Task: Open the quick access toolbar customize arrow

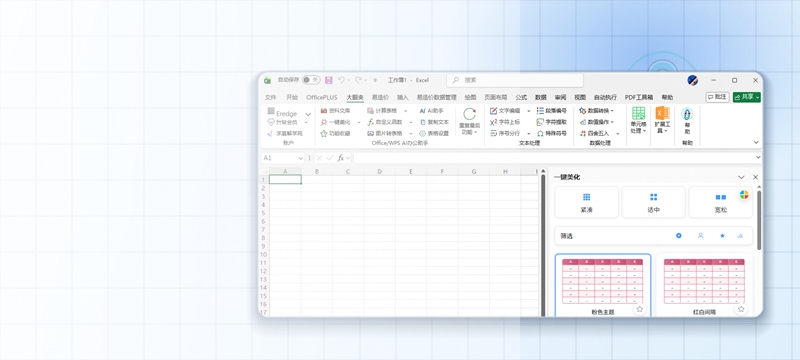Action: [375, 80]
